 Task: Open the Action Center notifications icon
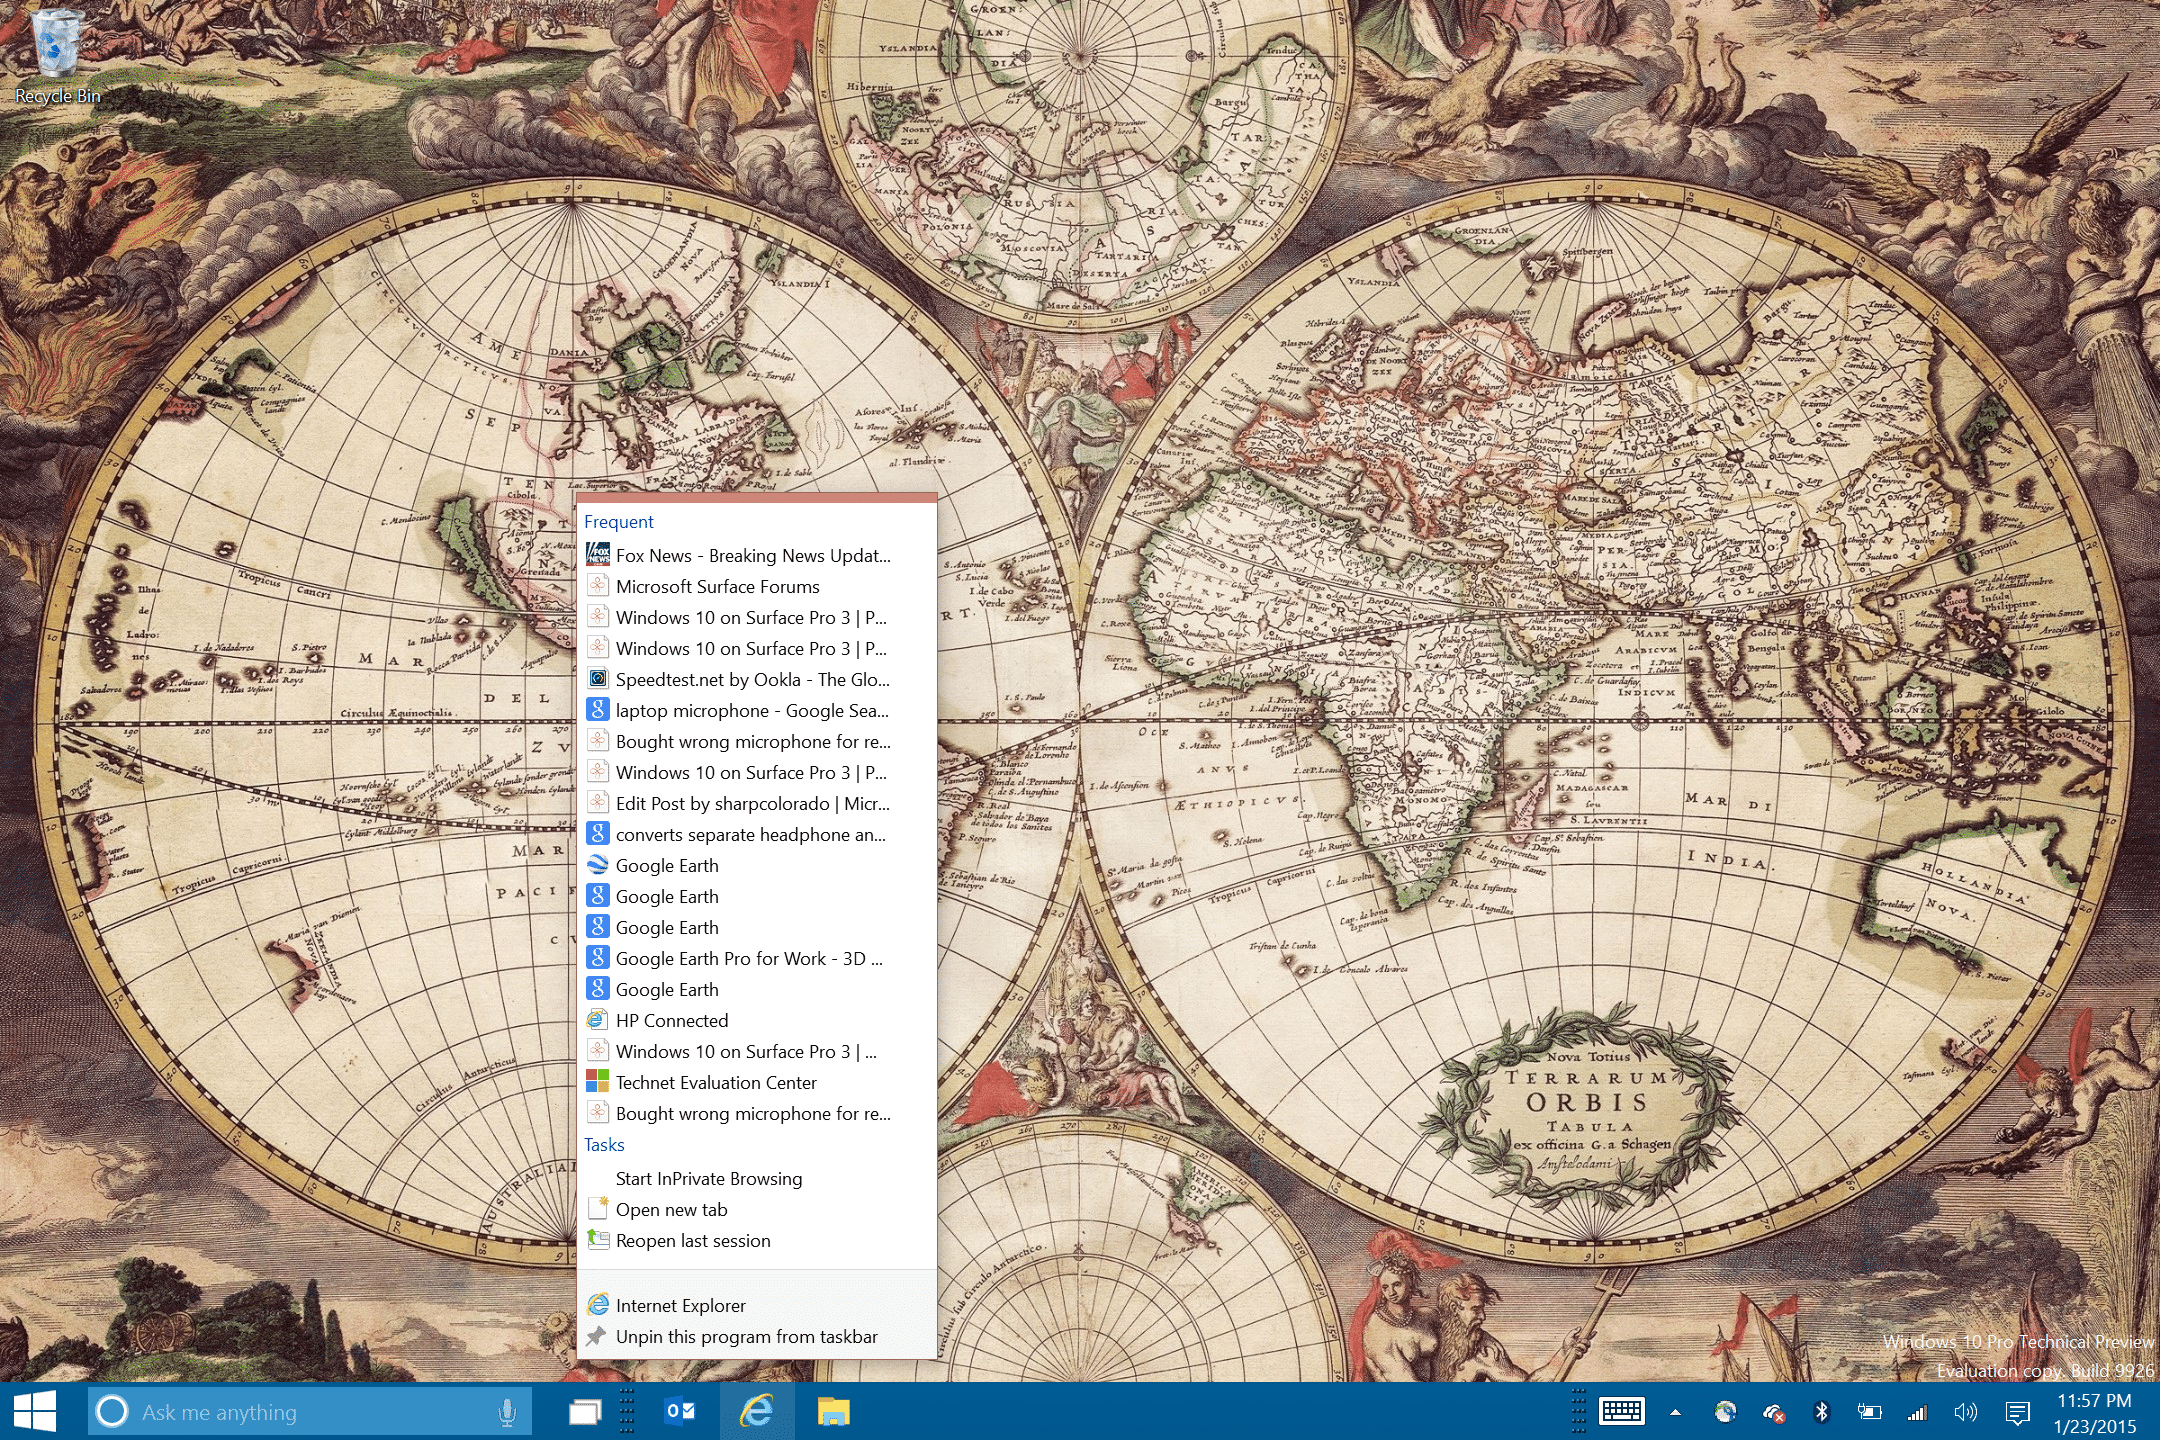2017,1412
